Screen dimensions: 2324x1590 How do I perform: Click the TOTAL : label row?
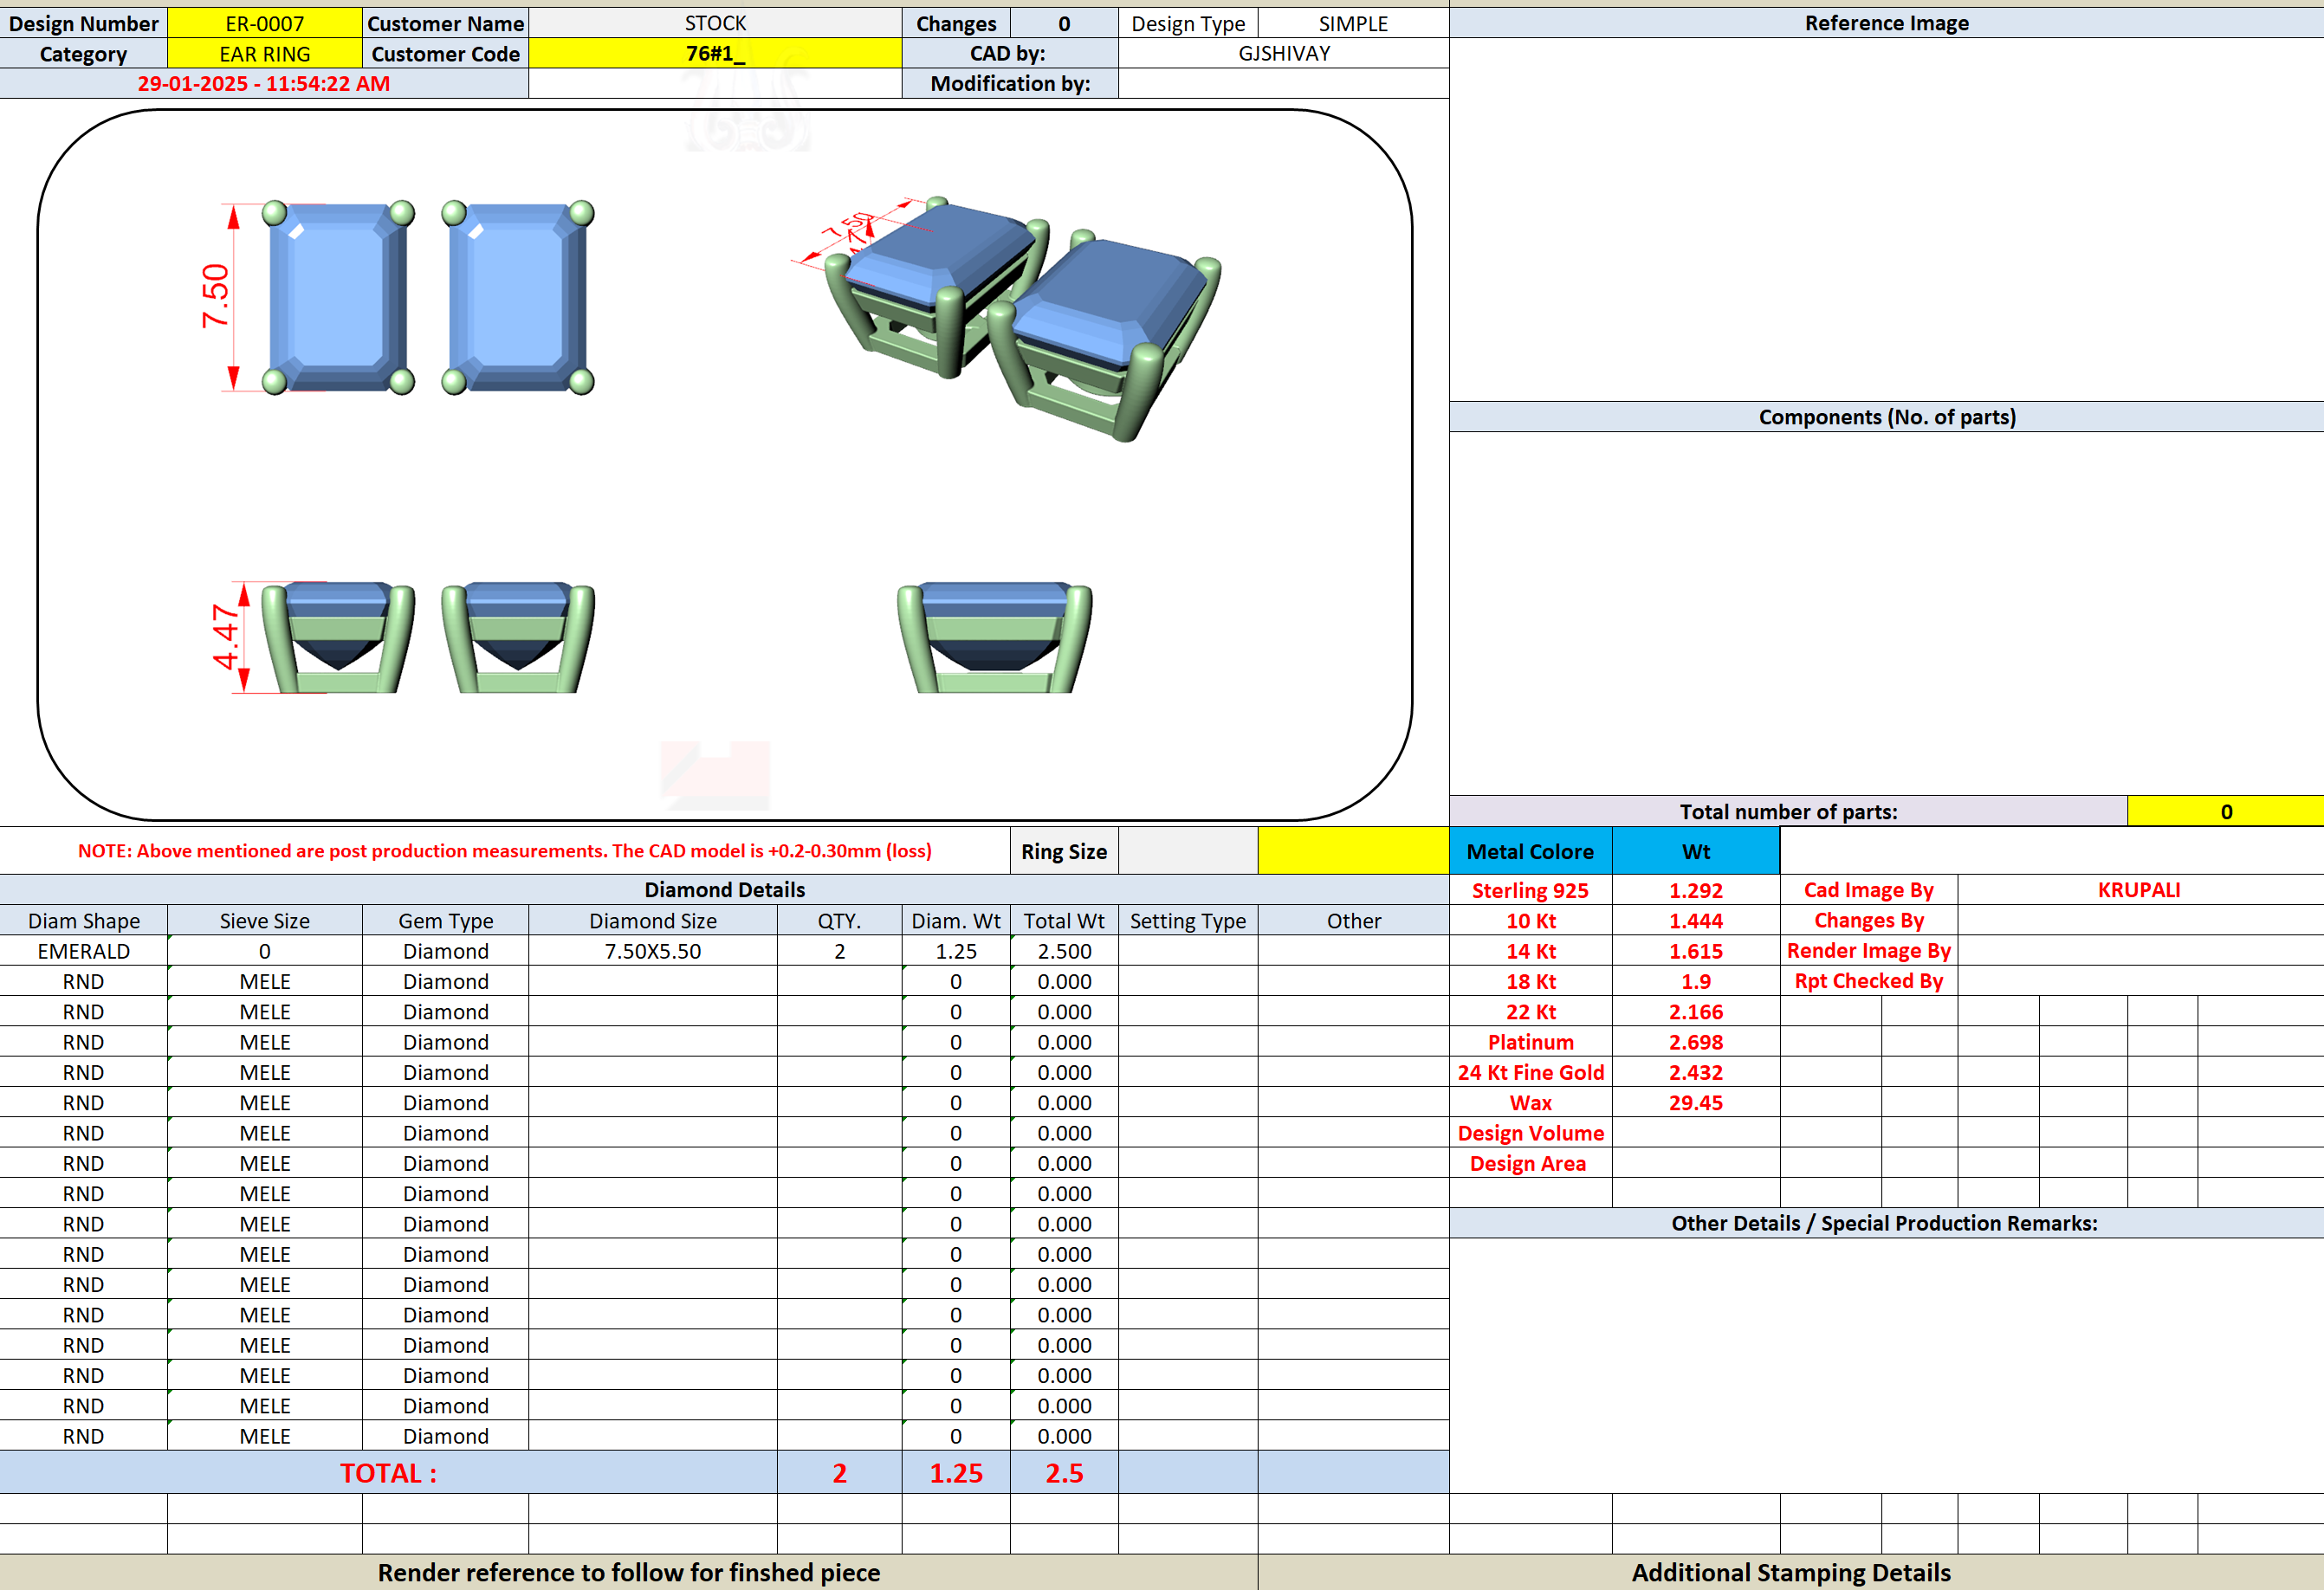click(x=388, y=1473)
